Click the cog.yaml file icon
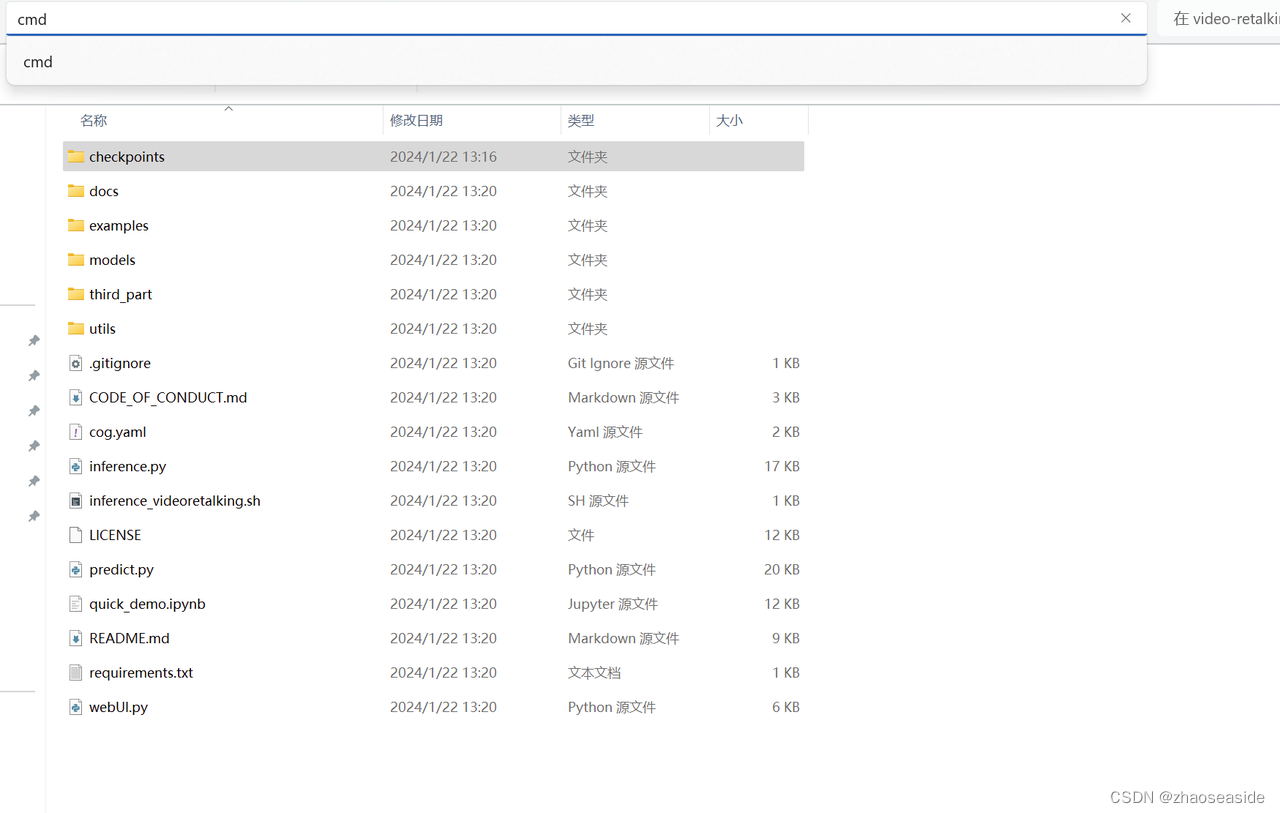Screen dimensions: 1280x813 coord(76,432)
